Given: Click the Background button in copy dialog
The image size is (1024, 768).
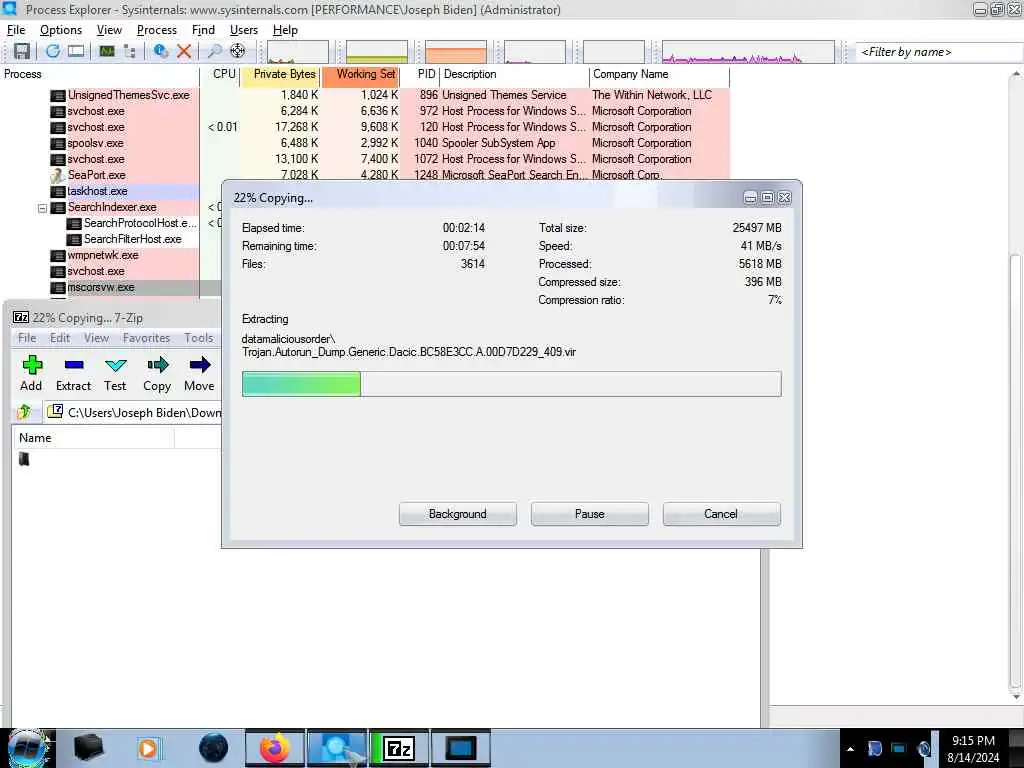Looking at the screenshot, I should point(458,514).
